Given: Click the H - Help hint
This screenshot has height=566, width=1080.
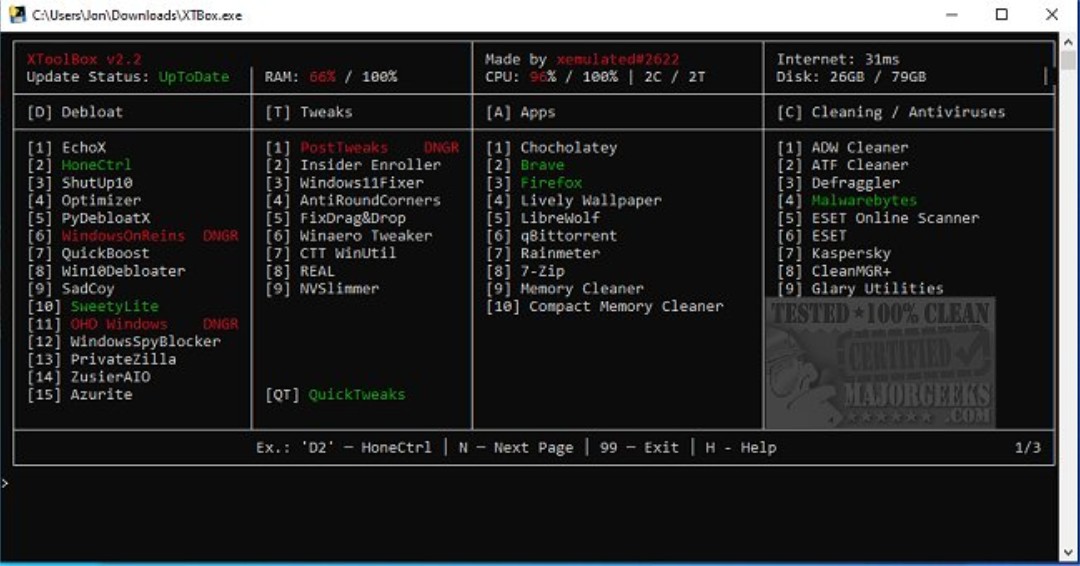Looking at the screenshot, I should coord(740,448).
